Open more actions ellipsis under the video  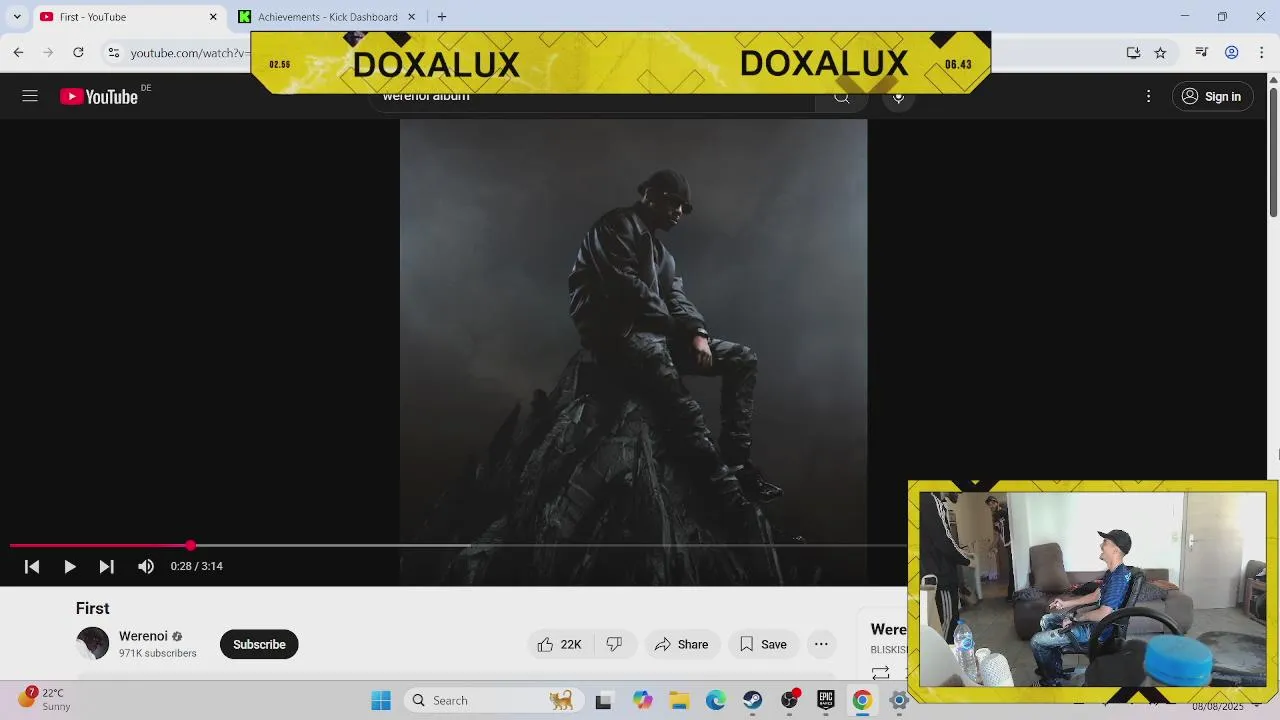(x=821, y=645)
